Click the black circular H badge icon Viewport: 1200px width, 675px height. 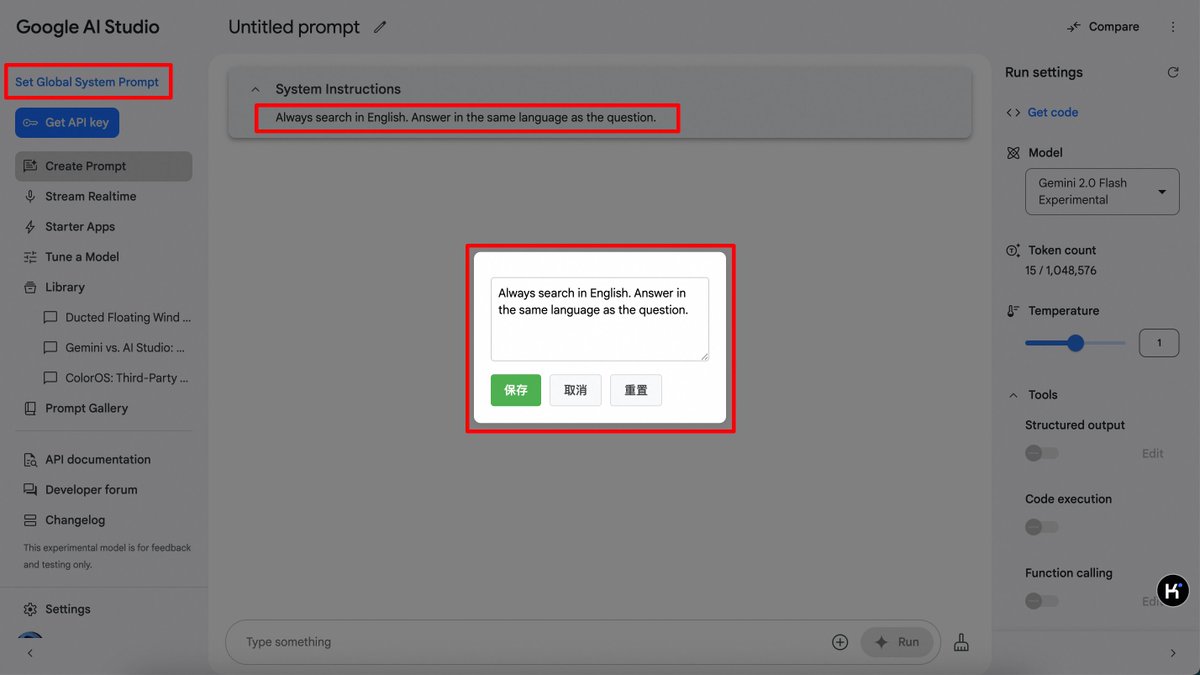[x=1173, y=590]
